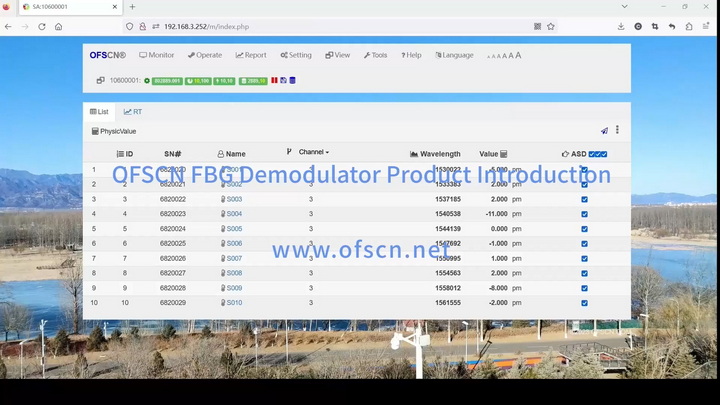This screenshot has height=405, width=720.
Task: Click the ID list icon in table header
Action: click(120, 154)
